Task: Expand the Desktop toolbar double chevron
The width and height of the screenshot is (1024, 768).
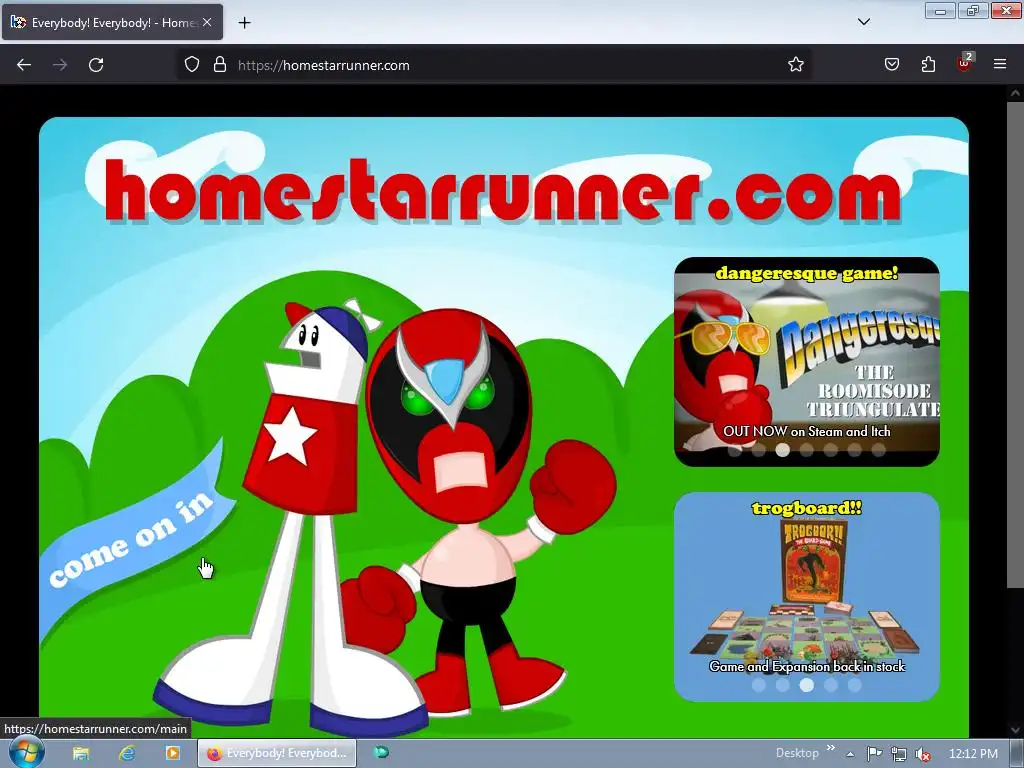Action: [831, 748]
